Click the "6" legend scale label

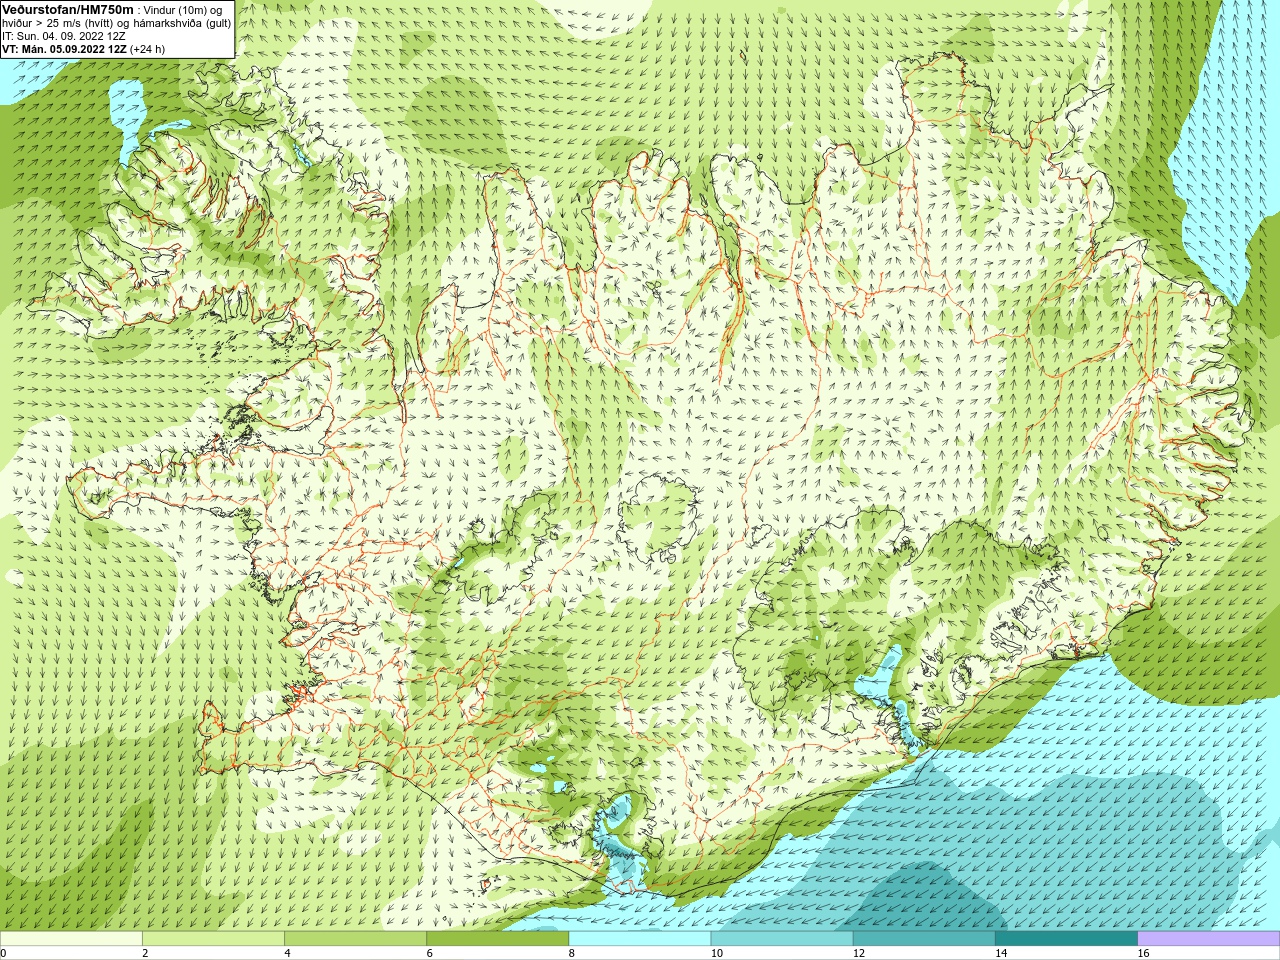[x=430, y=953]
